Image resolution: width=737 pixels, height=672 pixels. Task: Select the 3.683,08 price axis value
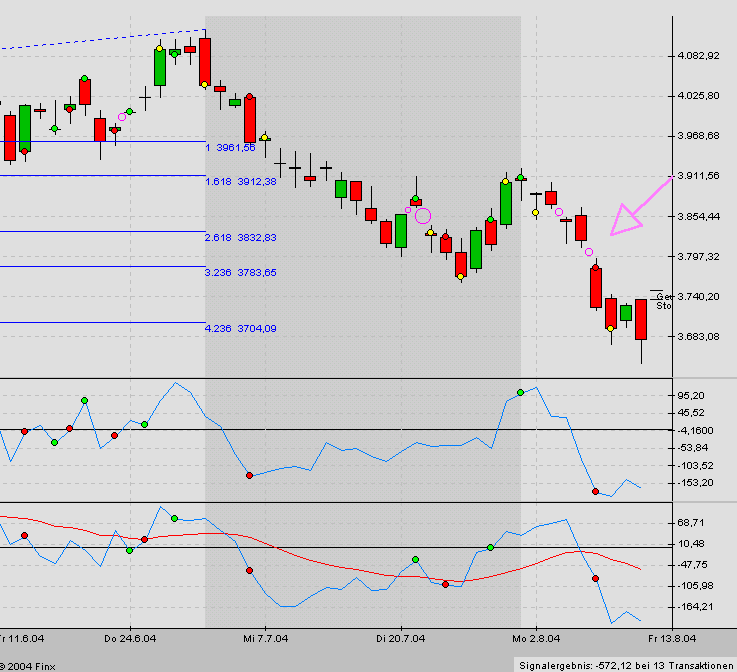coord(699,337)
